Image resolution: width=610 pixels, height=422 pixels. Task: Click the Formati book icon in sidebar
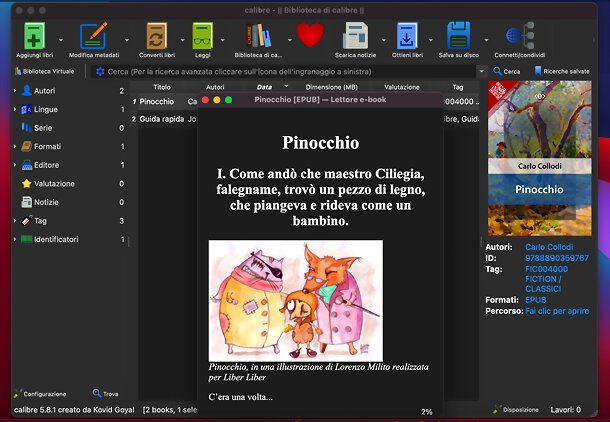point(26,146)
